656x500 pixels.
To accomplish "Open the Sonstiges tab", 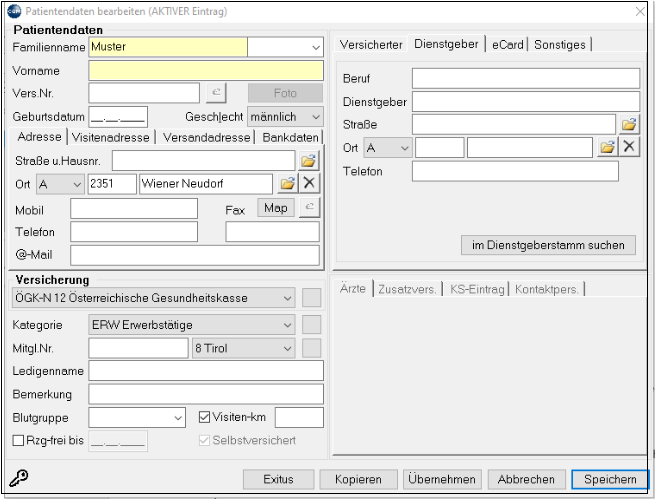I will 560,44.
